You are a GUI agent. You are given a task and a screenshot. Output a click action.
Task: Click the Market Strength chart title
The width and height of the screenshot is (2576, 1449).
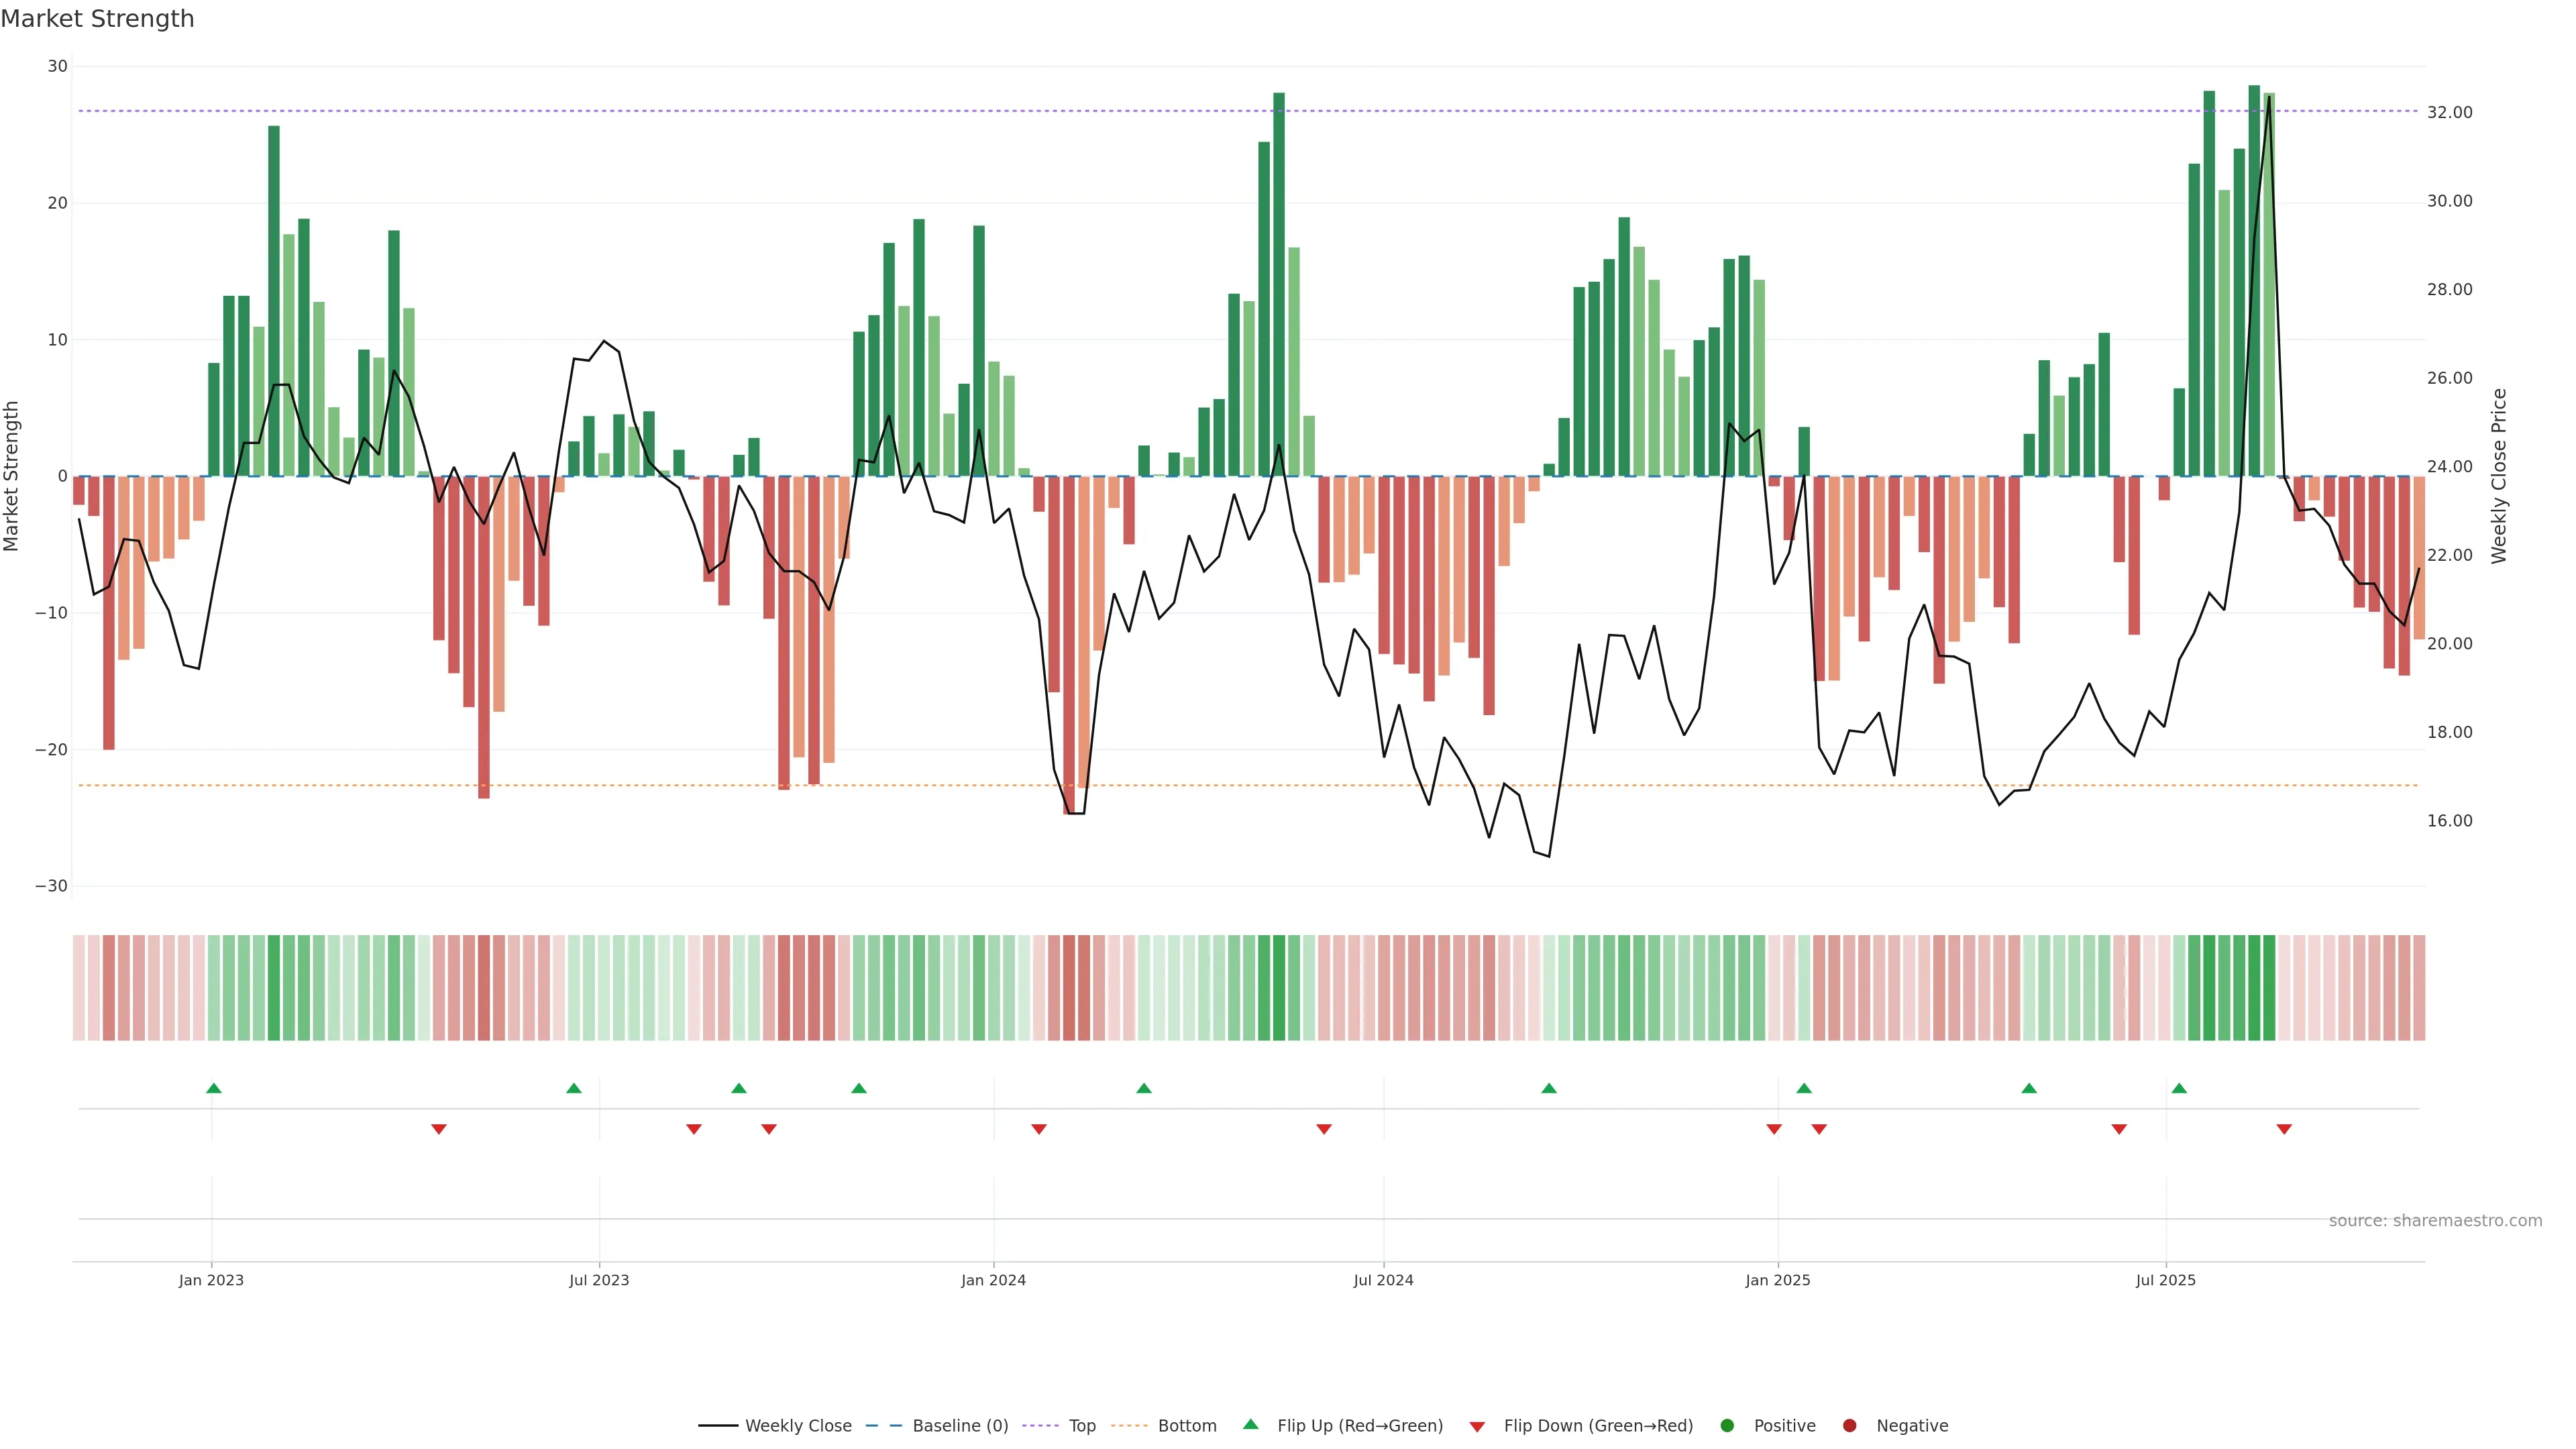[x=97, y=19]
